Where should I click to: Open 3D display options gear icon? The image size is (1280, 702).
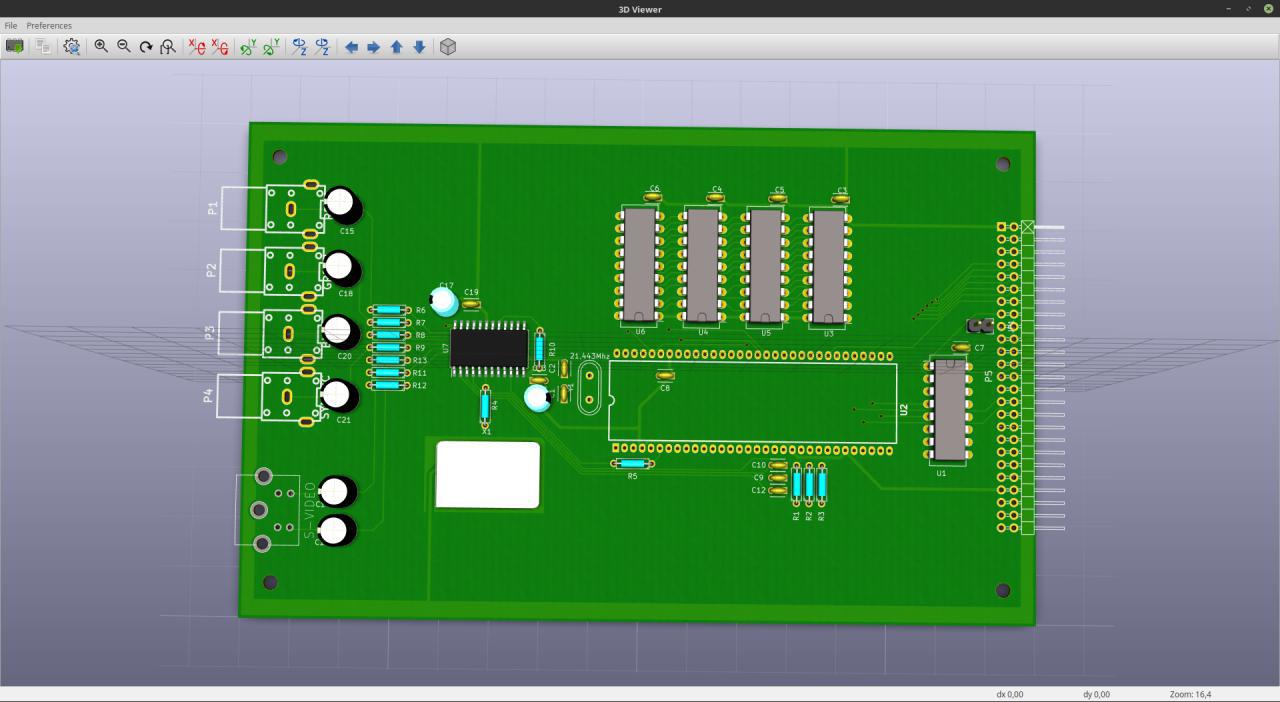point(72,46)
